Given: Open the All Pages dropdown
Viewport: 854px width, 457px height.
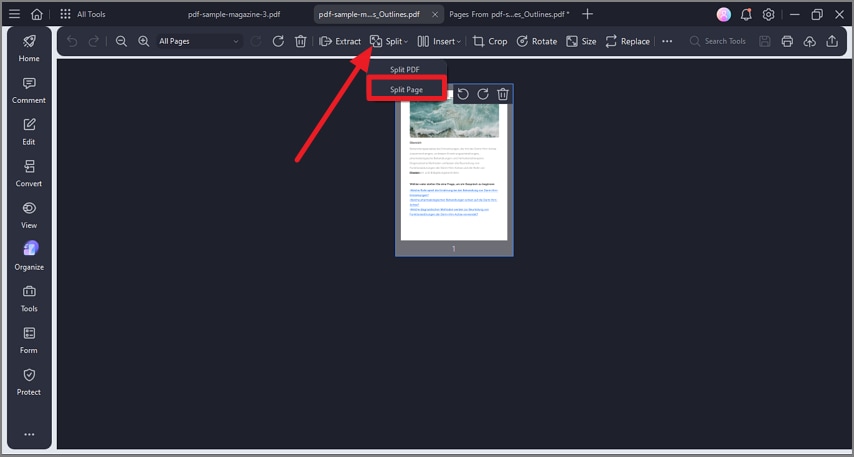Looking at the screenshot, I should [199, 41].
